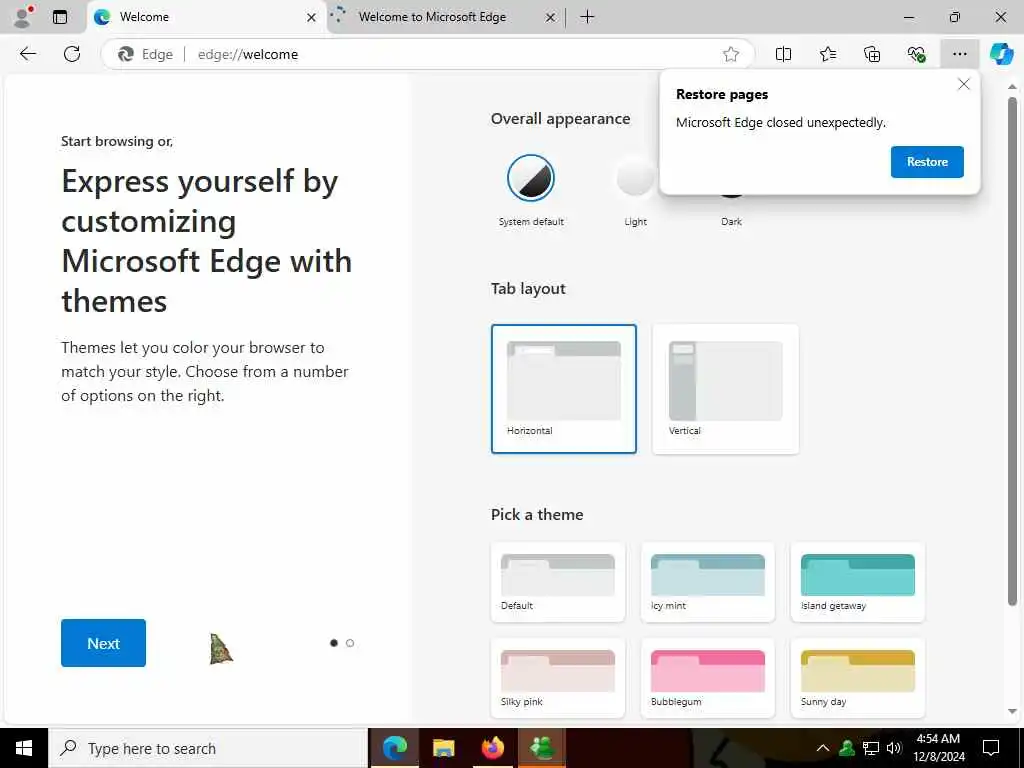The height and width of the screenshot is (768, 1024).
Task: Open Microsoft Edge from the taskbar
Action: tap(394, 748)
